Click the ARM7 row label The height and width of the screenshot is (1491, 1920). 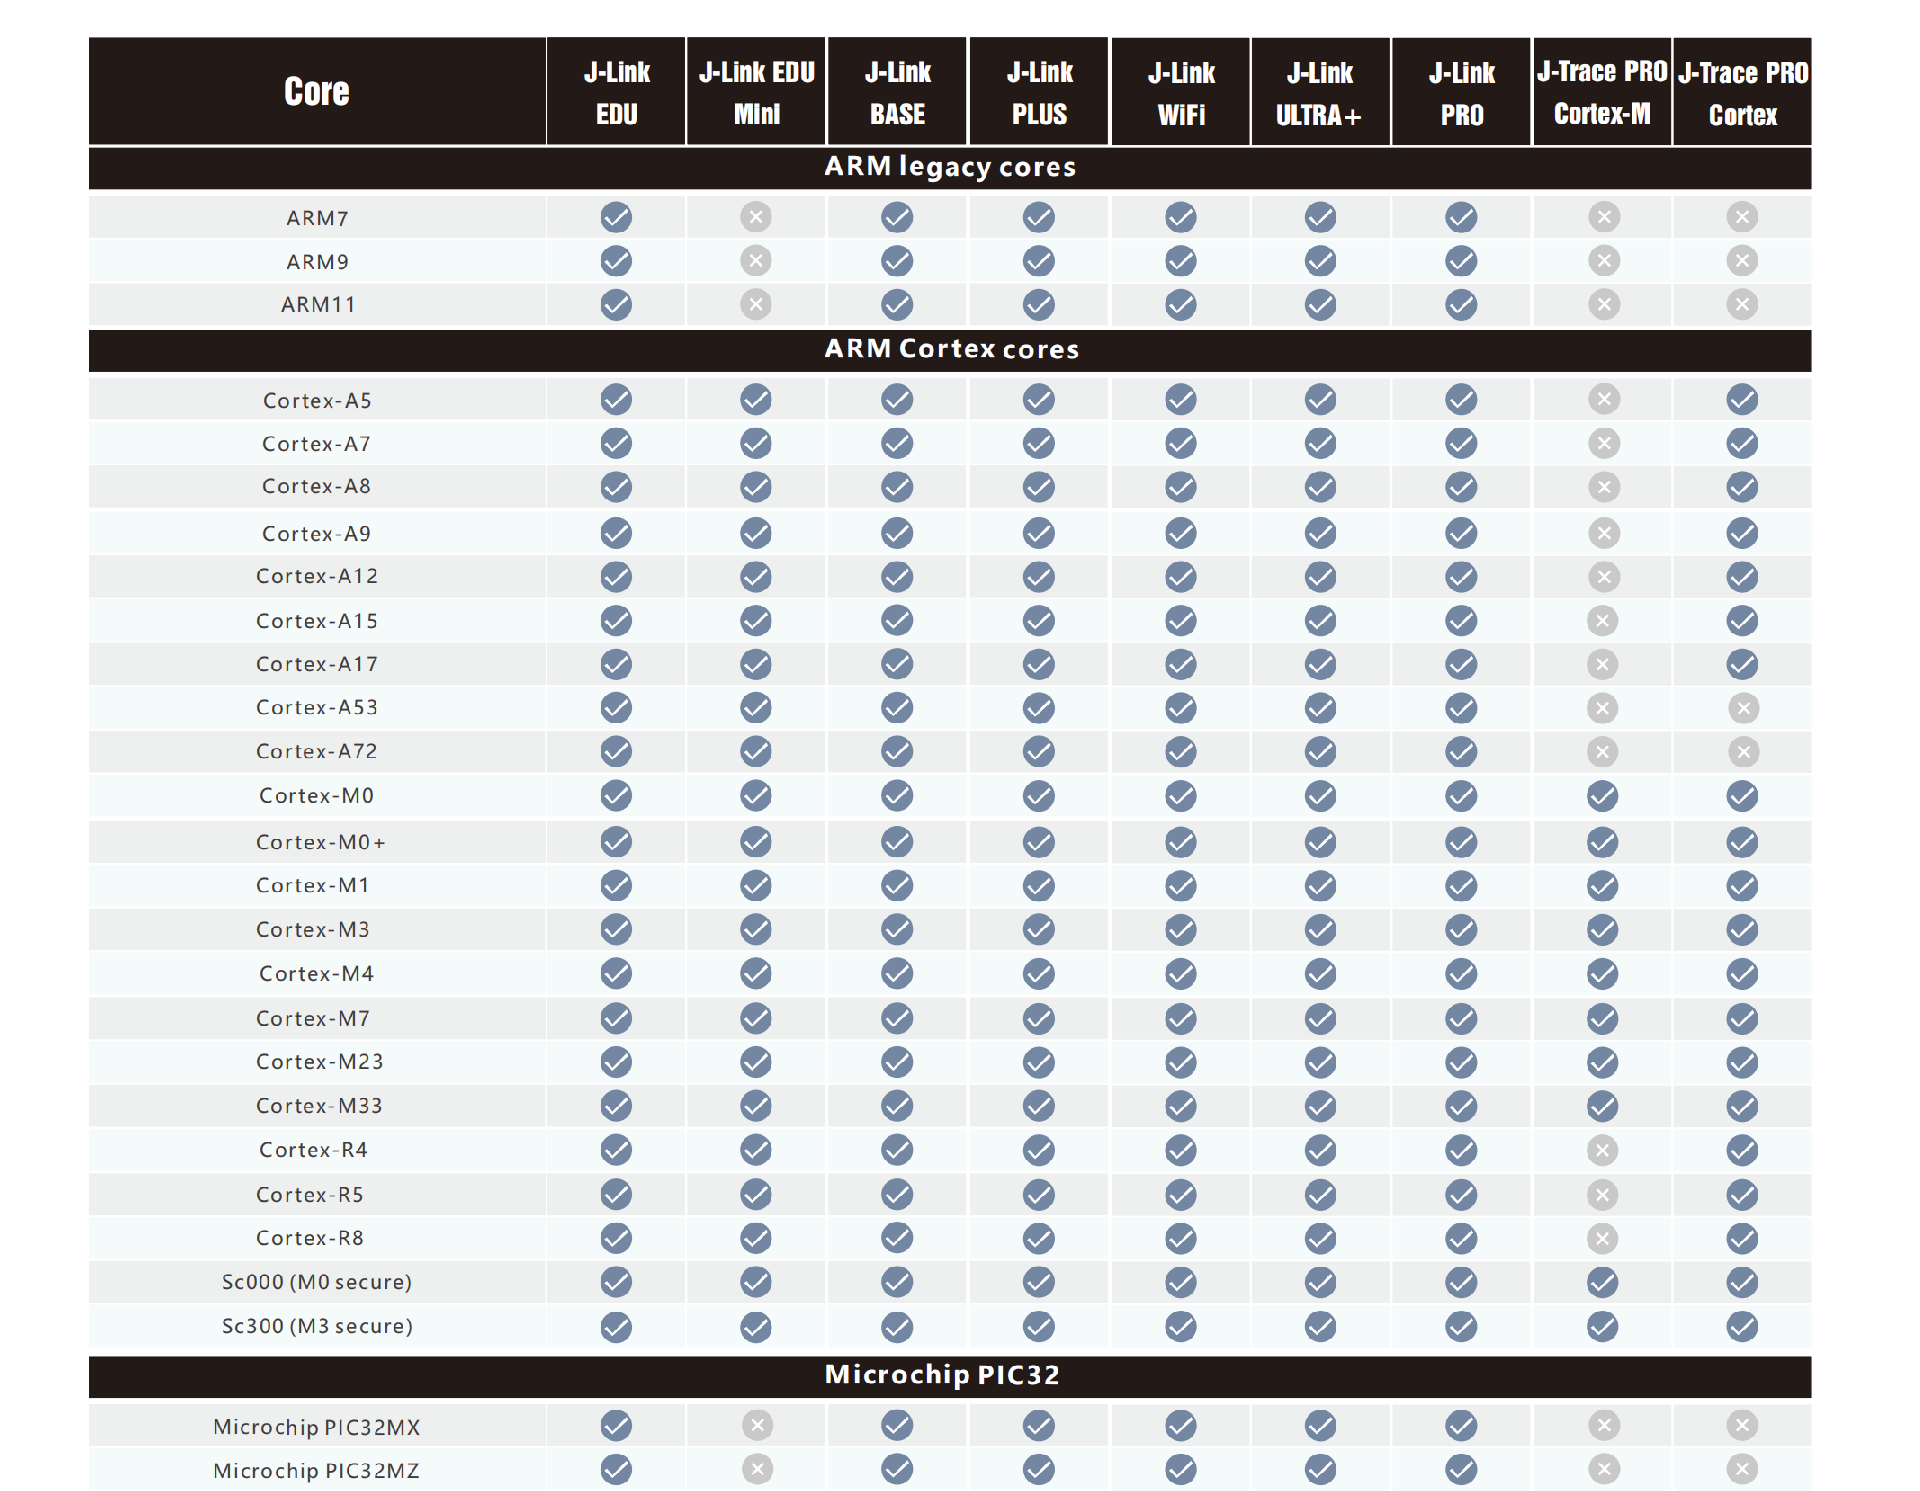317,218
